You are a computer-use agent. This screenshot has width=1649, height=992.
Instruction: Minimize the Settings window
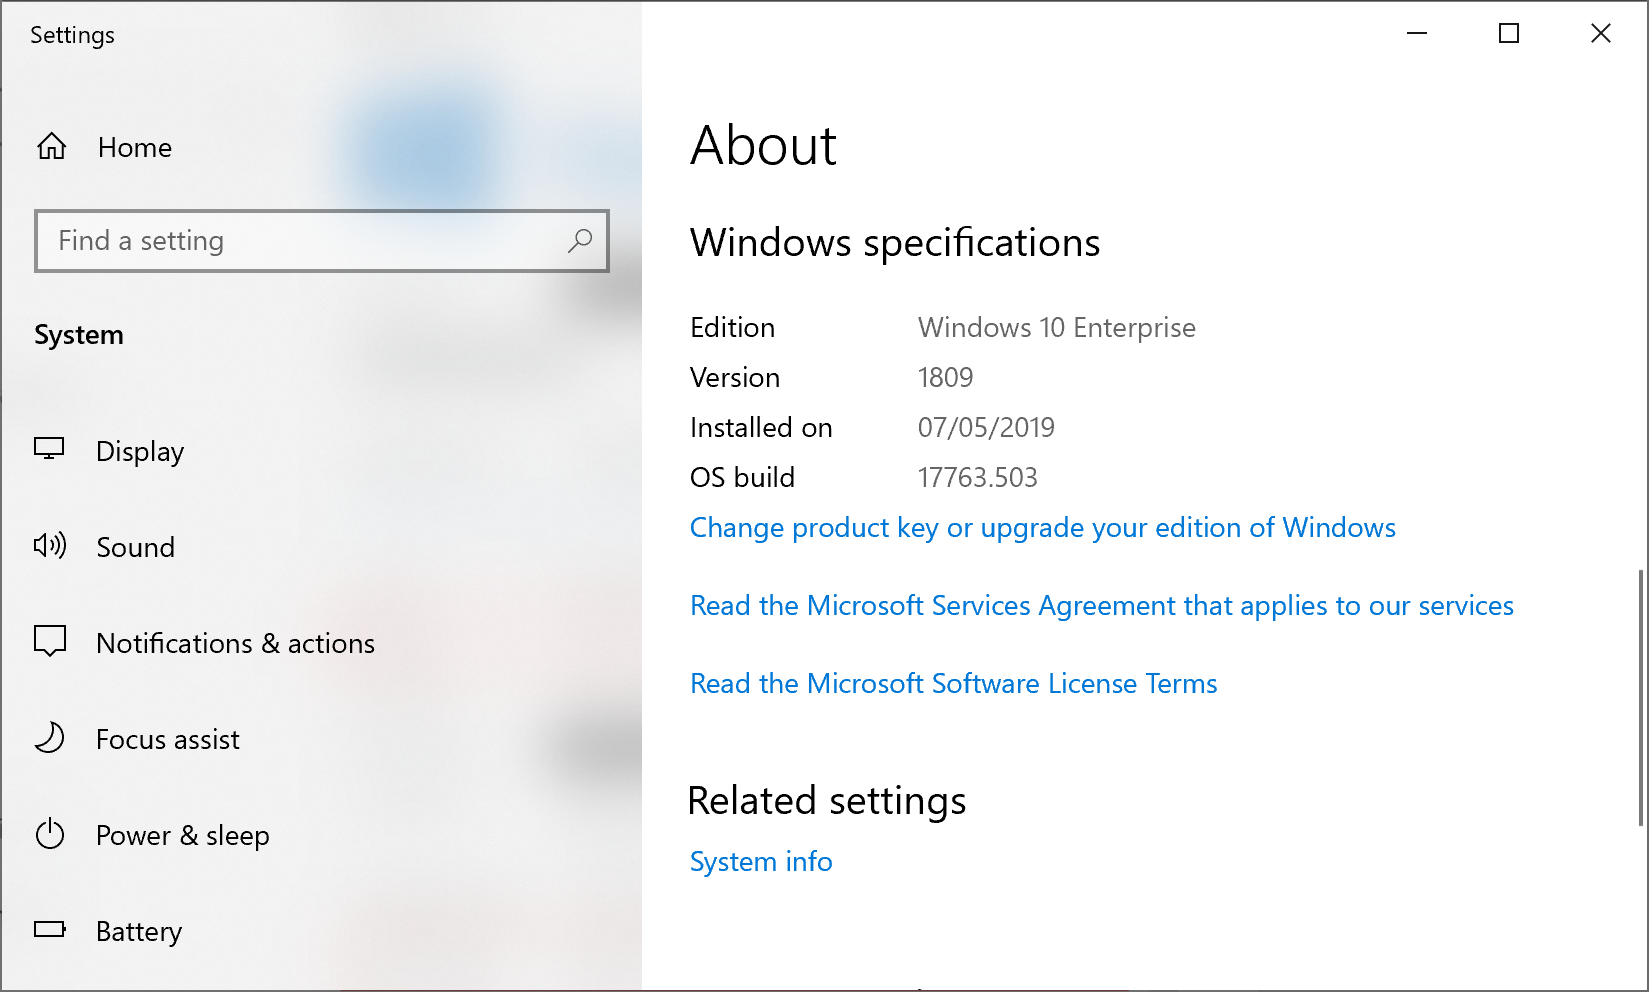click(1416, 34)
